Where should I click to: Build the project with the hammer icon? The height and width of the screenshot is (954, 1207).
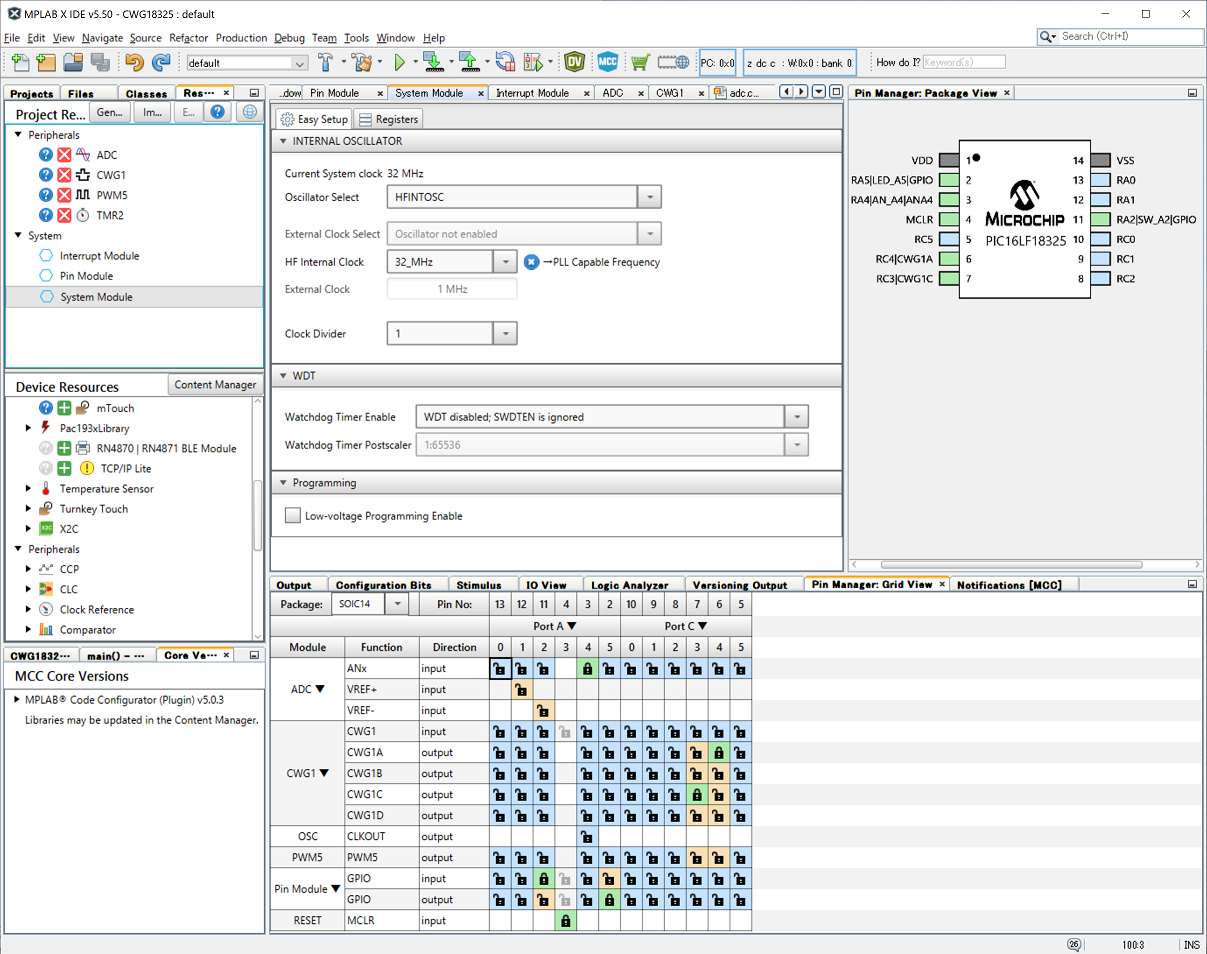[x=325, y=62]
